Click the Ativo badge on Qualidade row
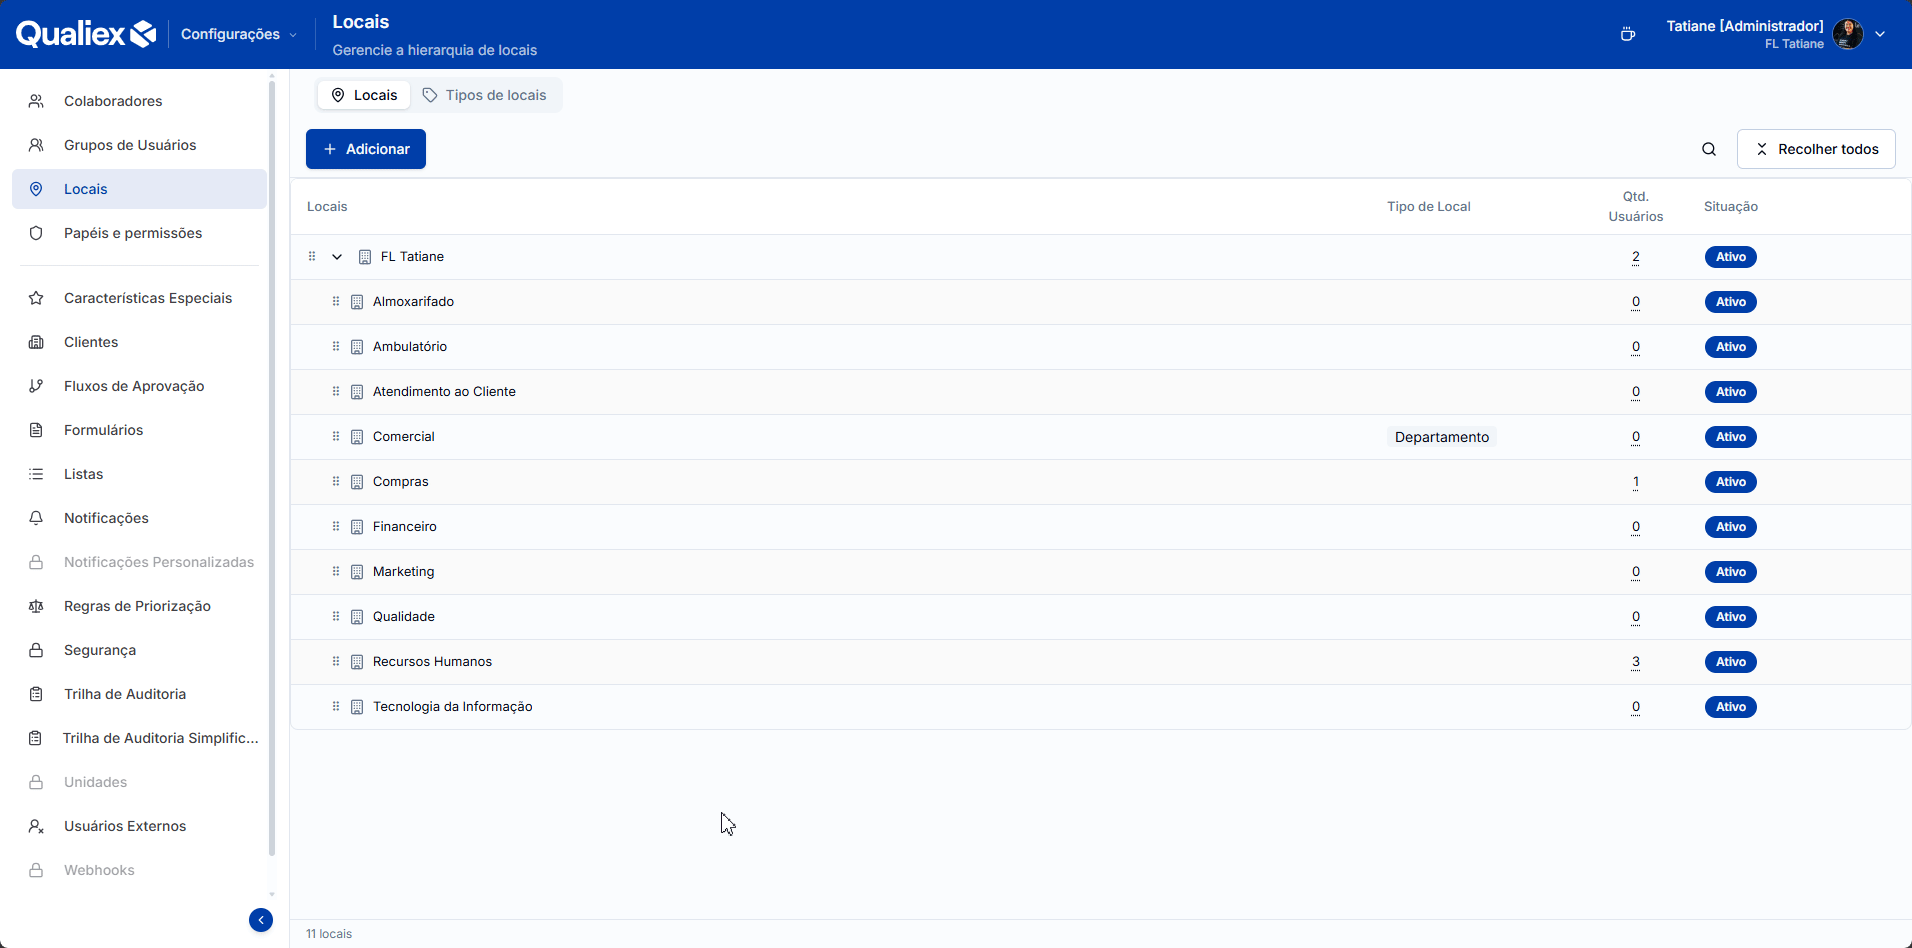1912x948 pixels. coord(1731,617)
